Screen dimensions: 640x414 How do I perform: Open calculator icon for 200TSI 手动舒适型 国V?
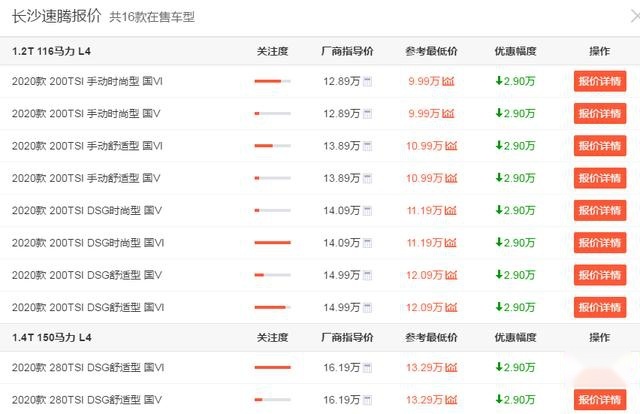pyautogui.click(x=367, y=178)
